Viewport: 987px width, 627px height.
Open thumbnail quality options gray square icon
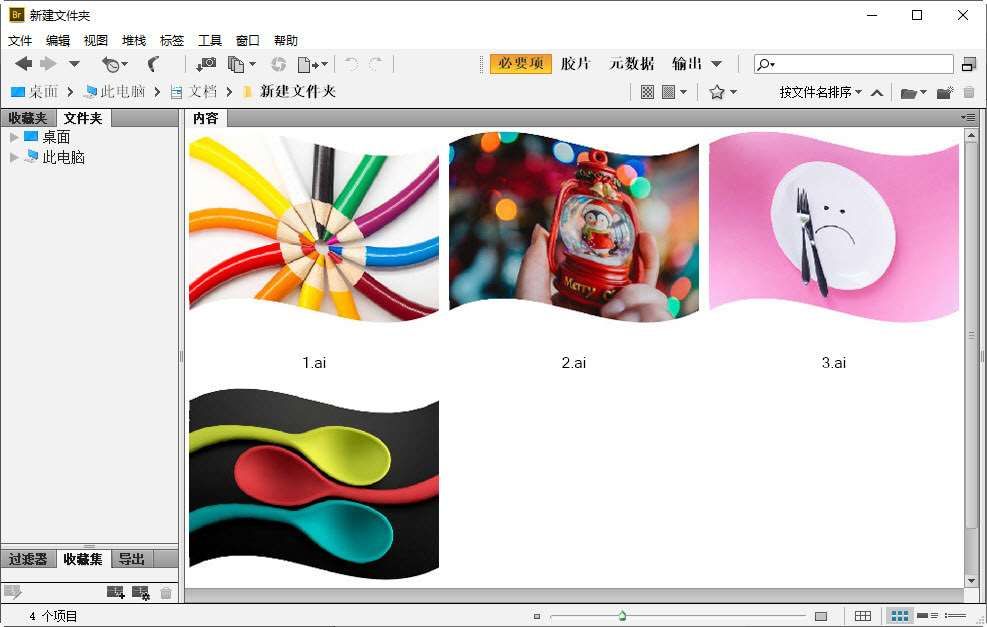(x=668, y=93)
